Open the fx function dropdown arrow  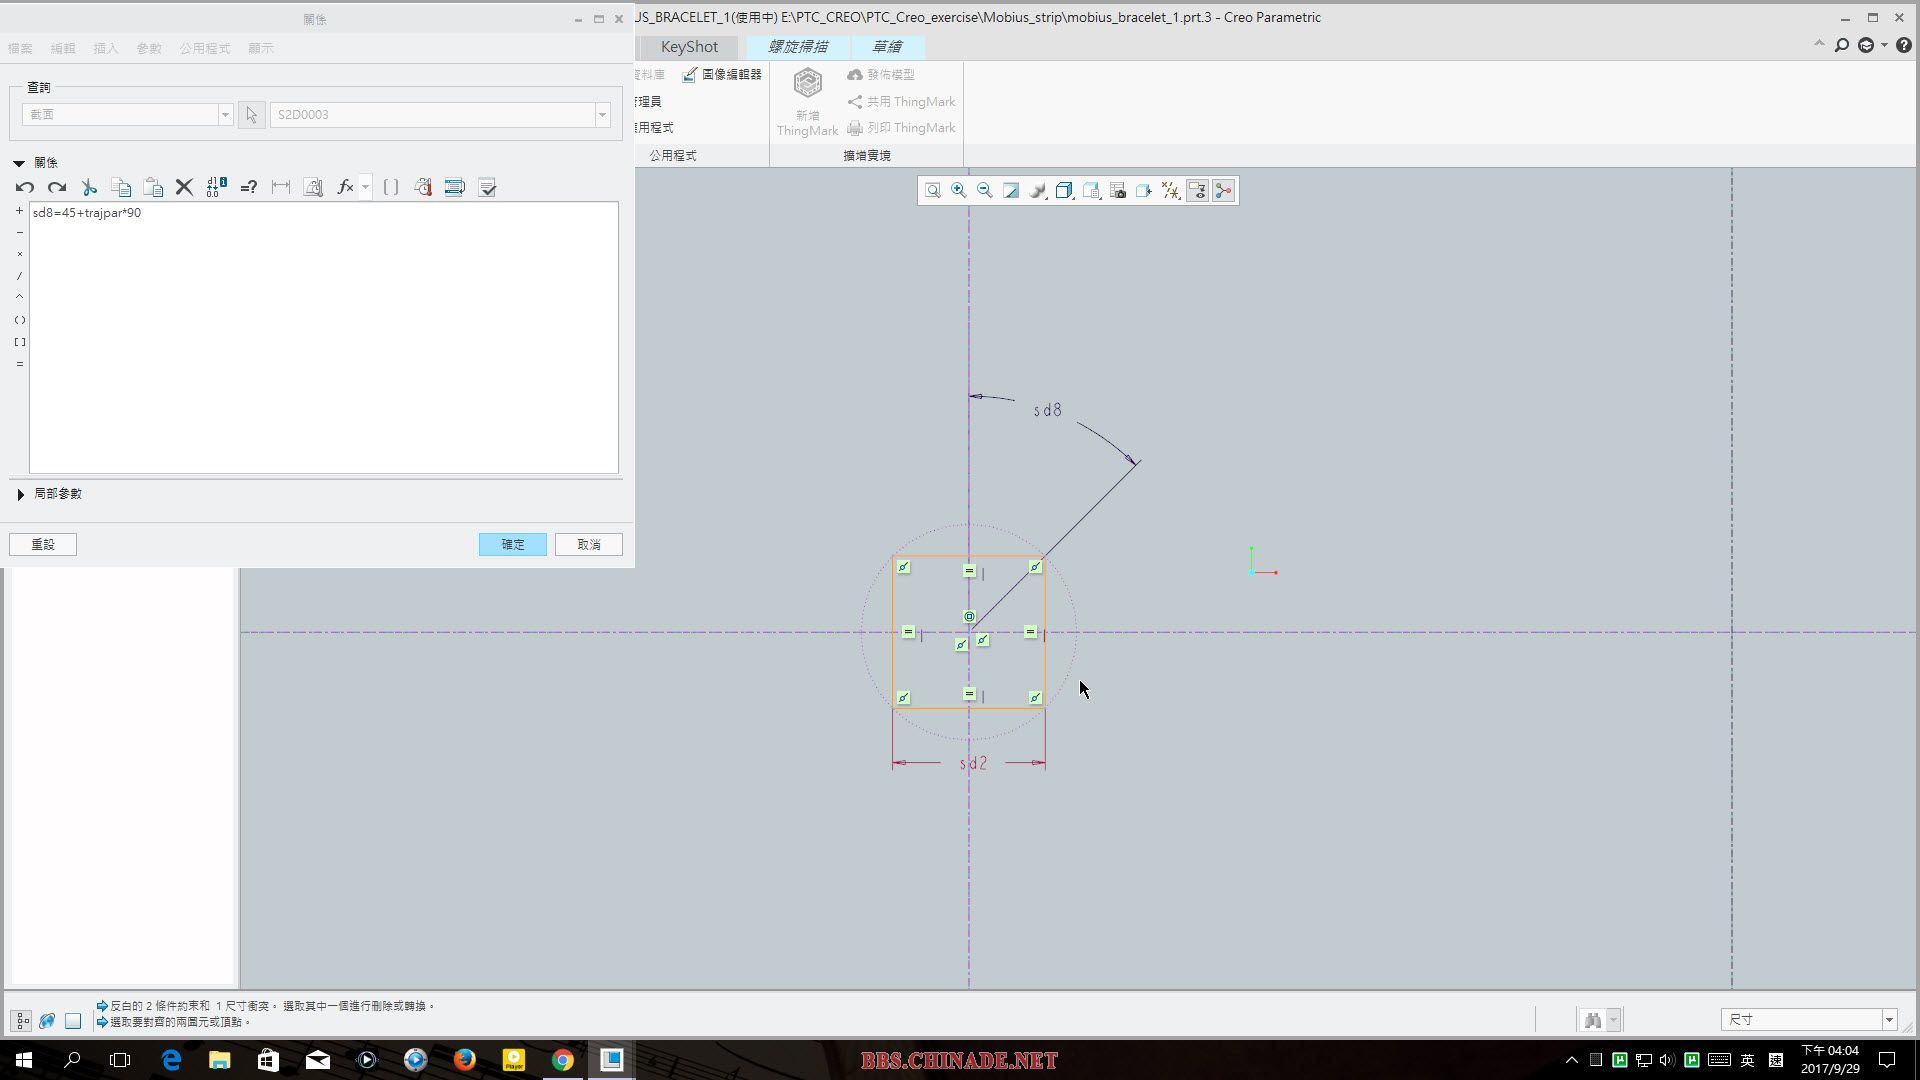coord(365,187)
